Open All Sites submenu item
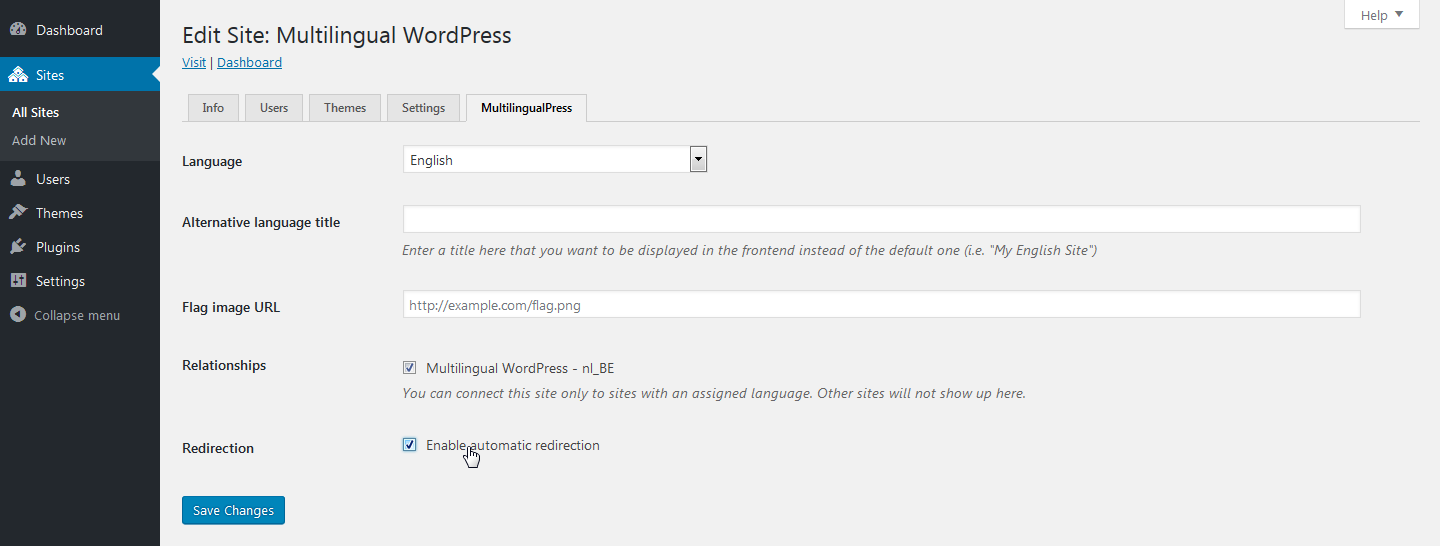Viewport: 1440px width, 546px height. click(36, 113)
